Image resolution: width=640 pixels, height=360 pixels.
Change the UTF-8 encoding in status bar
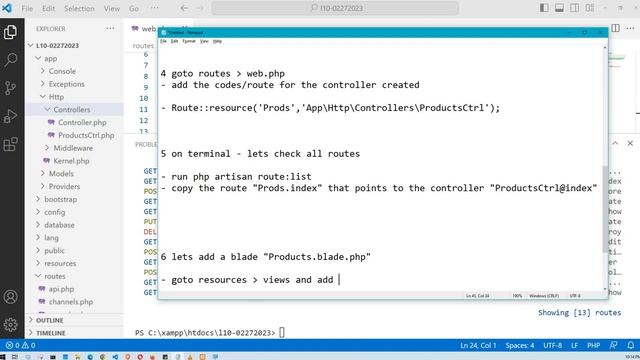pyautogui.click(x=552, y=345)
